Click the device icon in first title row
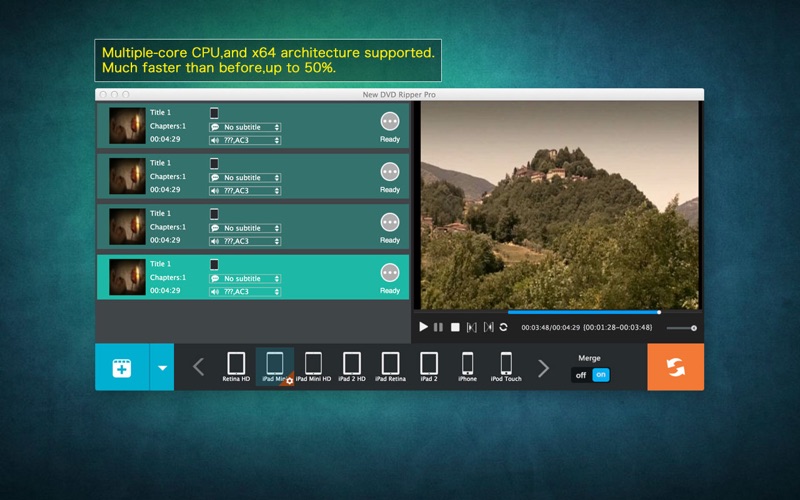Screen dimensions: 800x500 tap(214, 113)
